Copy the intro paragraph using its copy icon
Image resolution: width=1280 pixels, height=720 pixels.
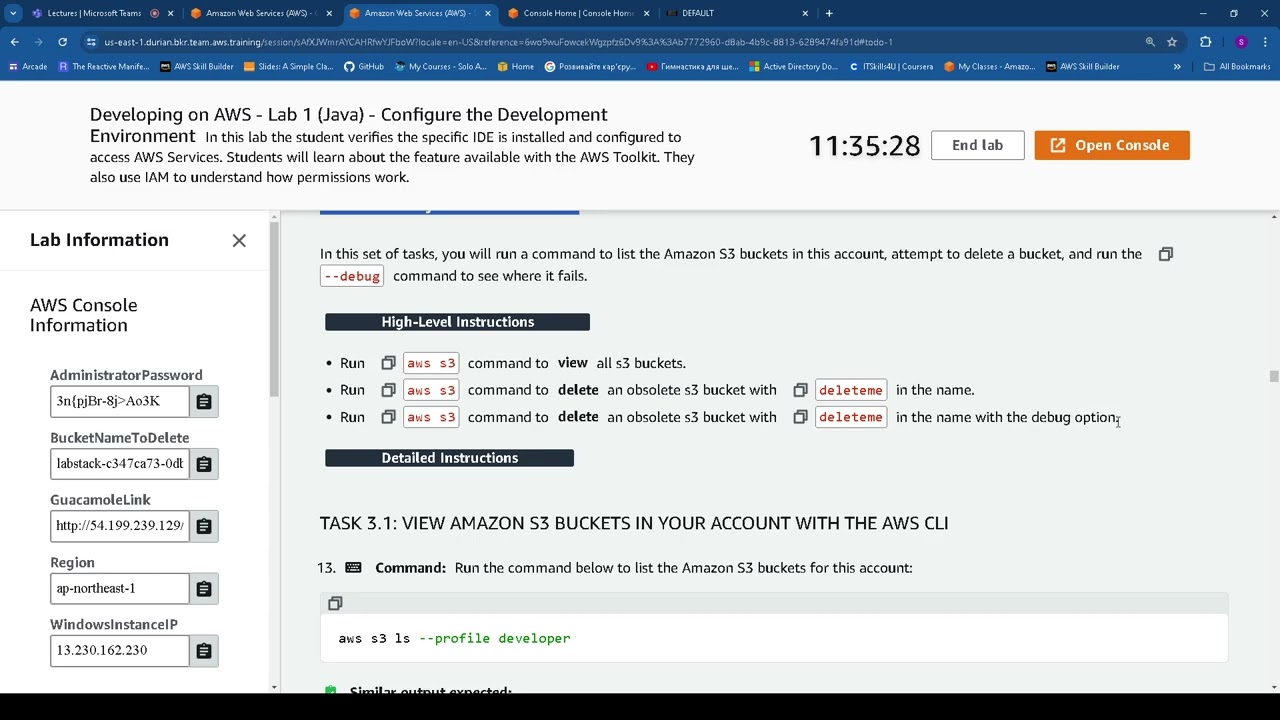click(x=1165, y=254)
